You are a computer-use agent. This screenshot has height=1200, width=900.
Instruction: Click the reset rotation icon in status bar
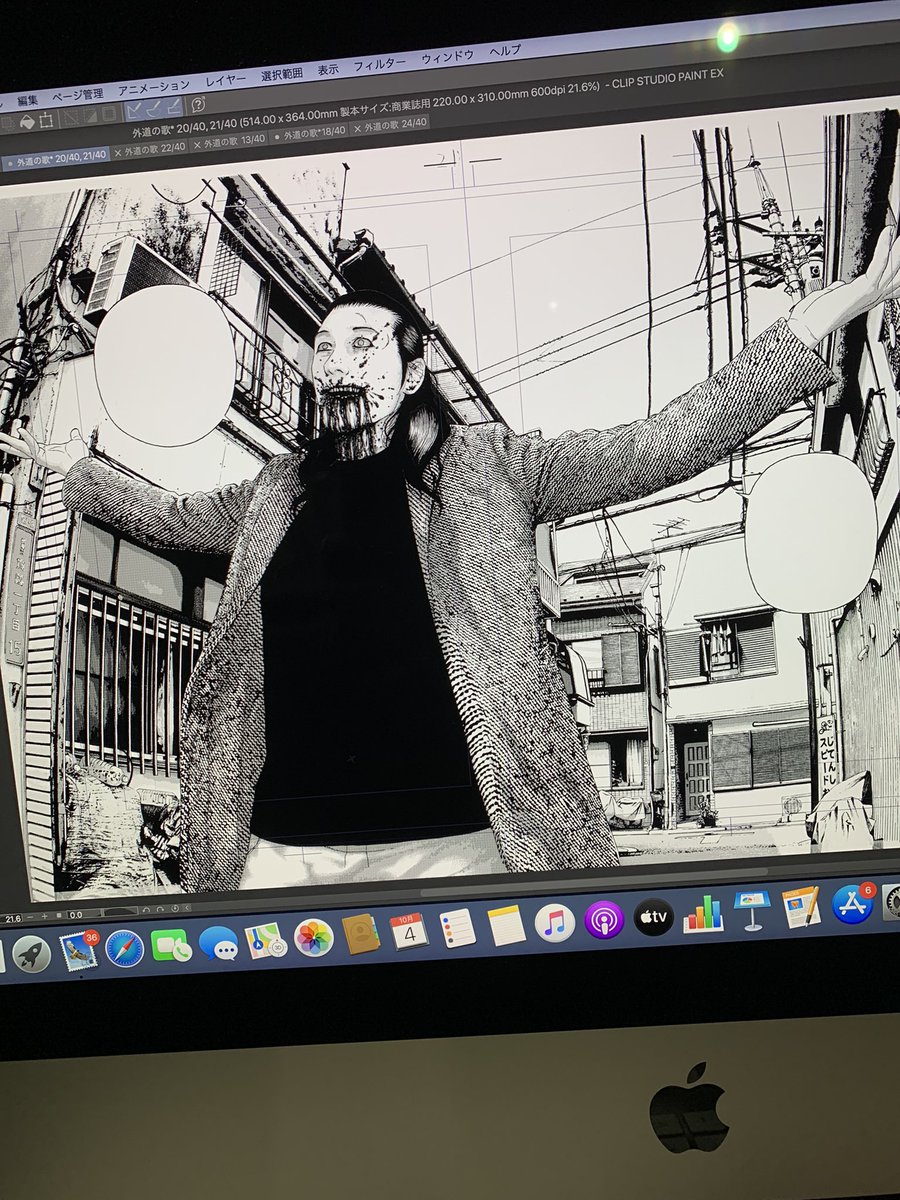[175, 908]
